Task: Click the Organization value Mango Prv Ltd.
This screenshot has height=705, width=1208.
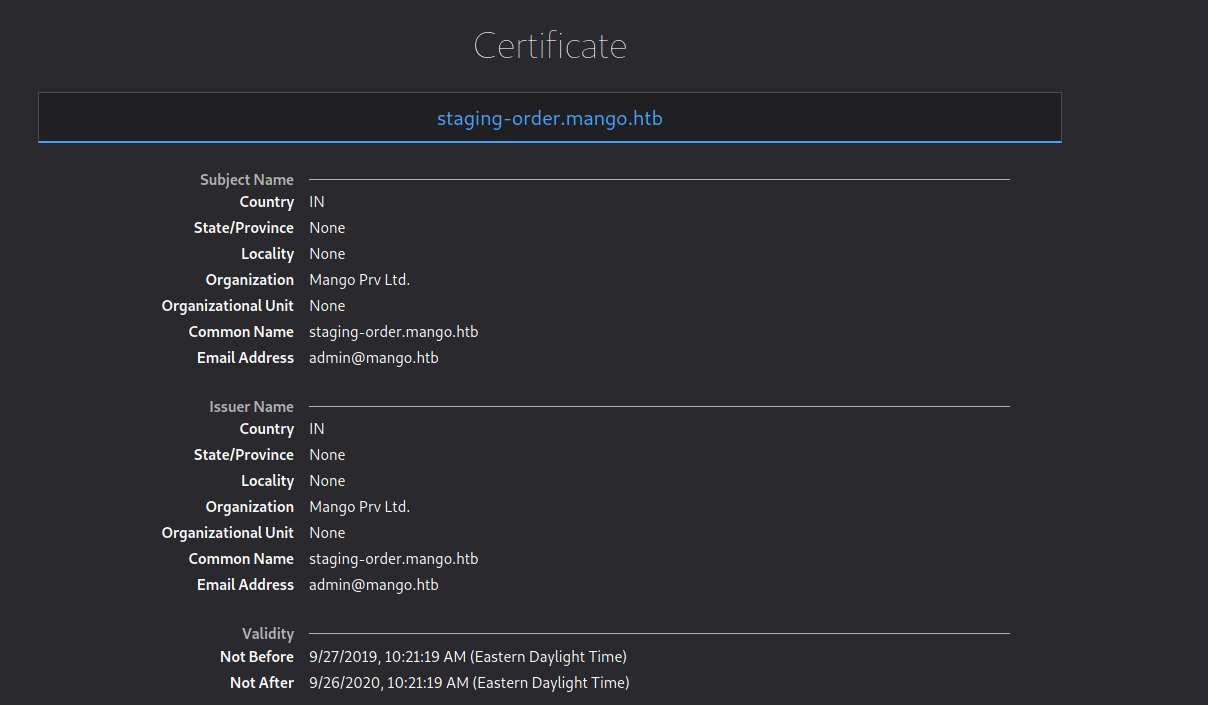Action: pyautogui.click(x=359, y=279)
